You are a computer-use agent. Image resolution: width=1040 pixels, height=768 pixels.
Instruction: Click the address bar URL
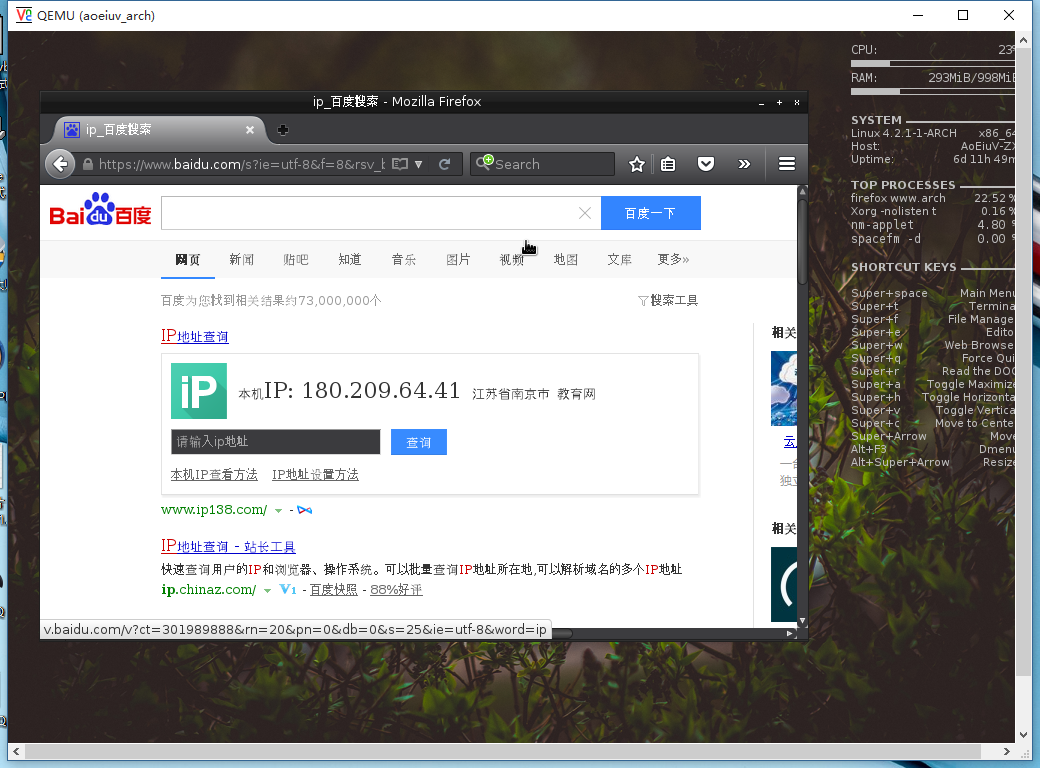[x=241, y=164]
